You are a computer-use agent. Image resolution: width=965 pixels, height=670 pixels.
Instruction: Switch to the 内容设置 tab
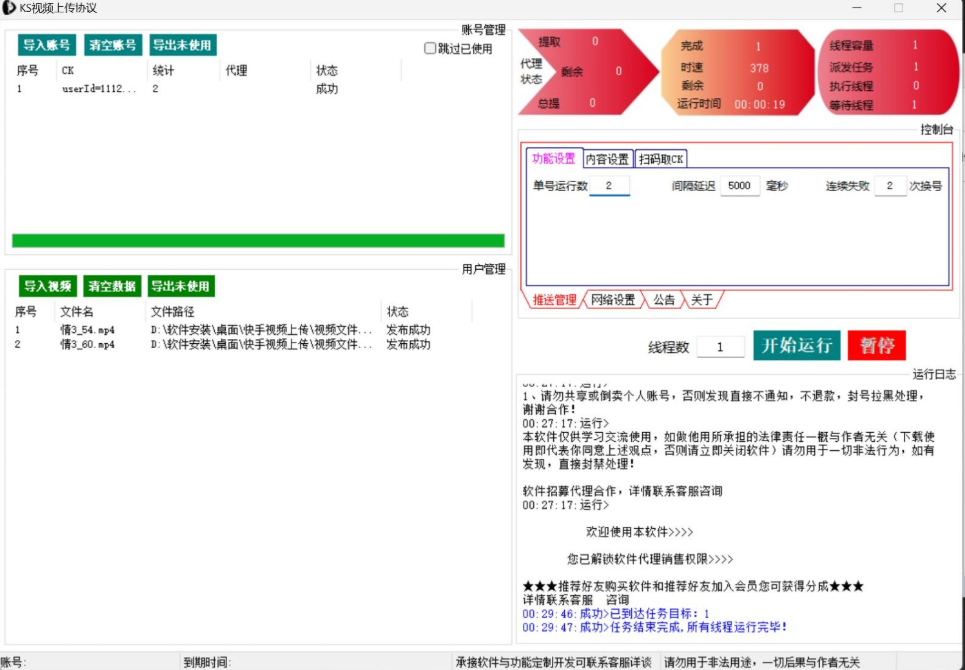pyautogui.click(x=607, y=159)
